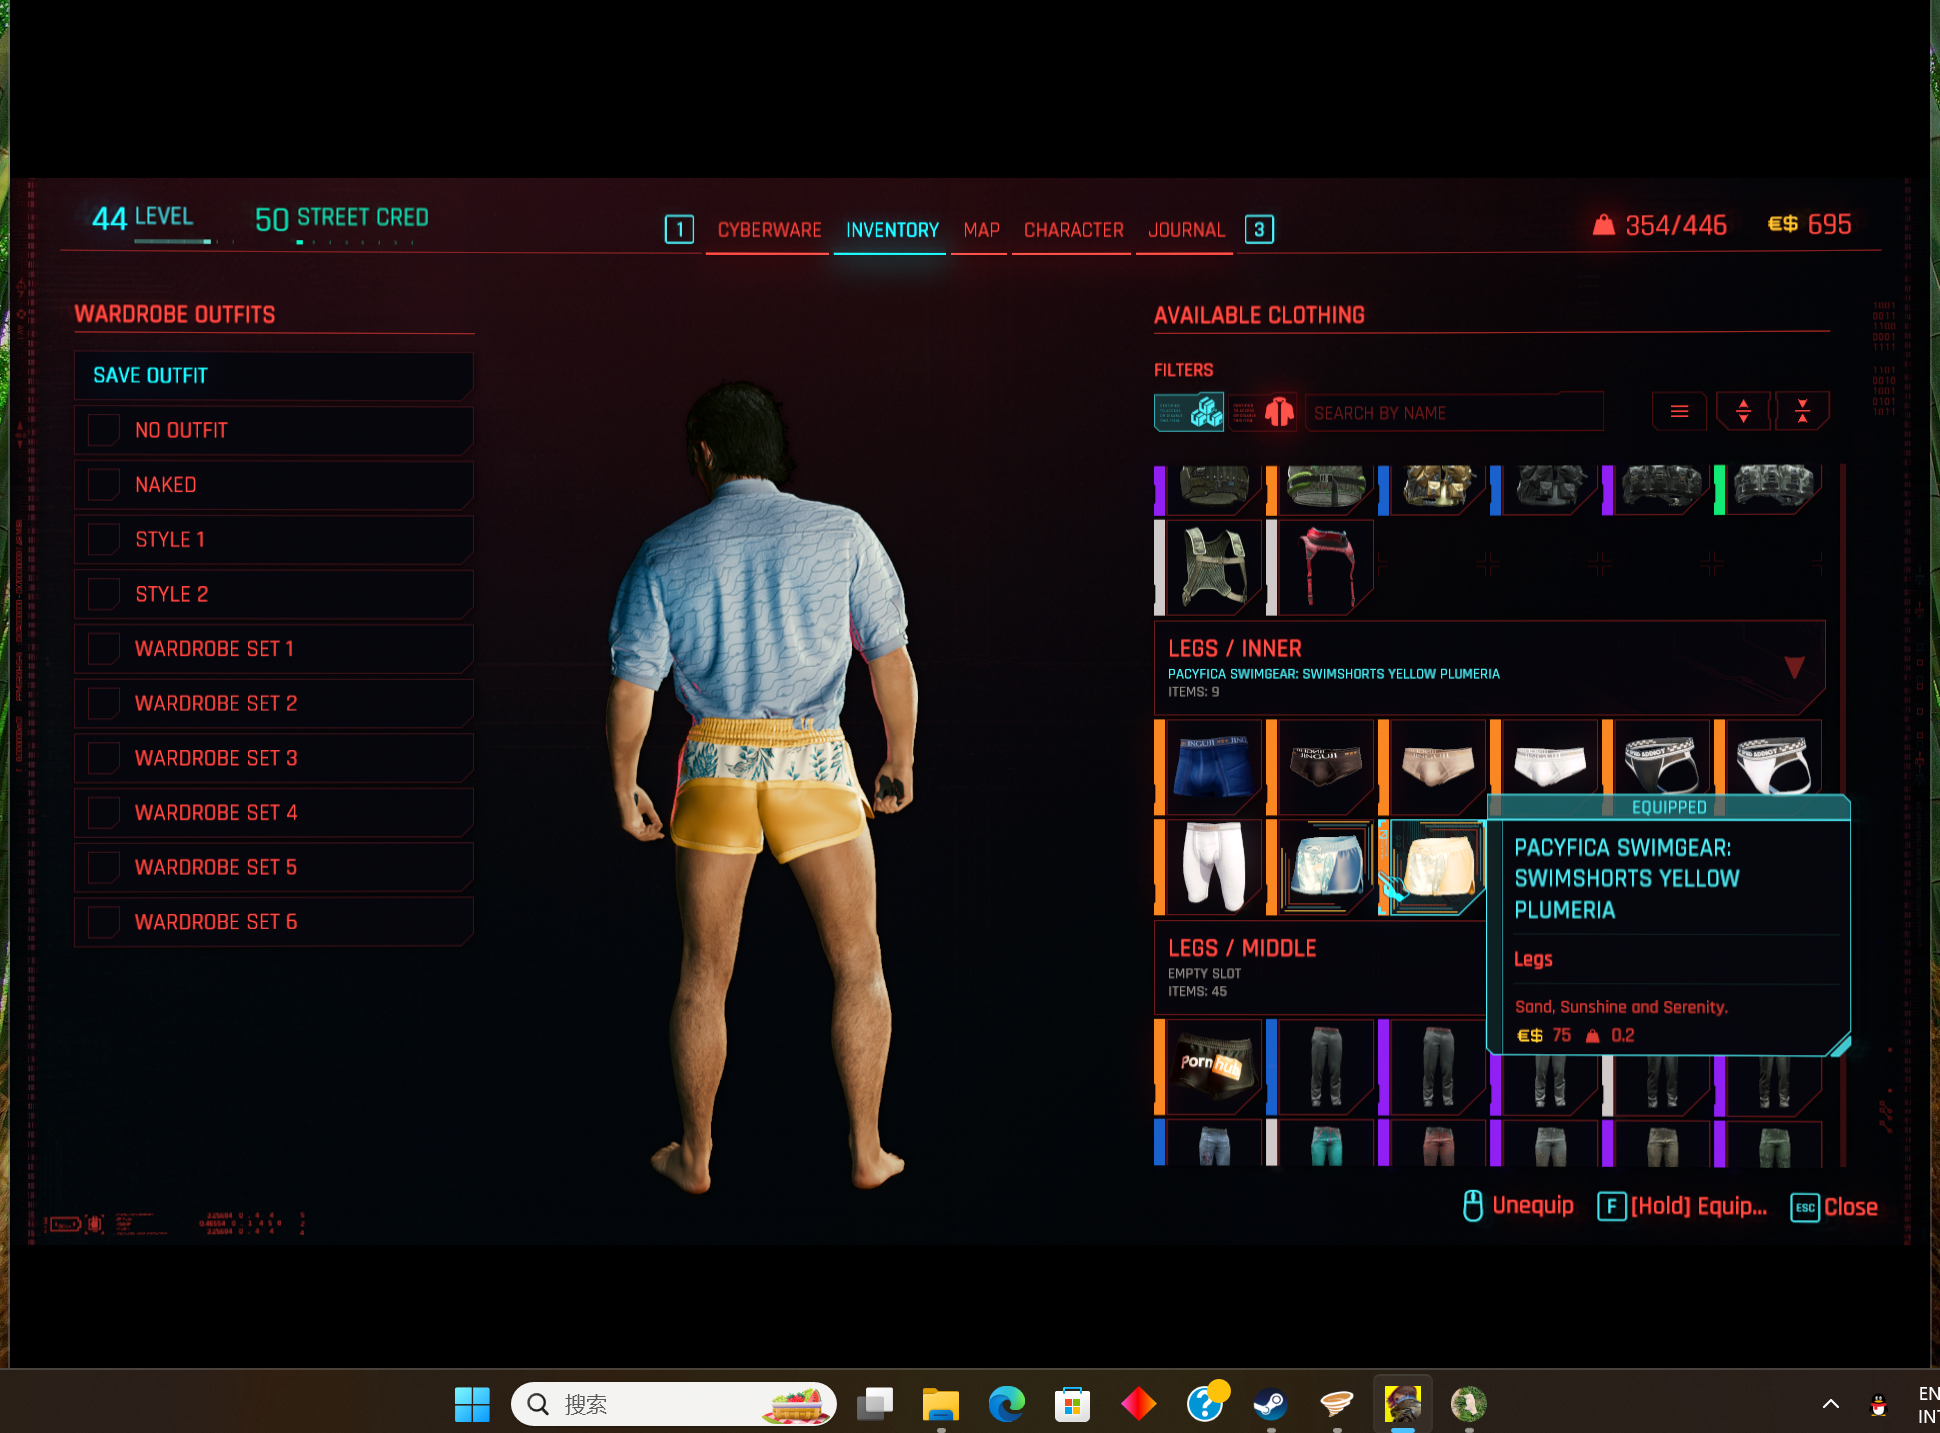Click the Street Cred progress bar
The width and height of the screenshot is (1940, 1433).
355,242
